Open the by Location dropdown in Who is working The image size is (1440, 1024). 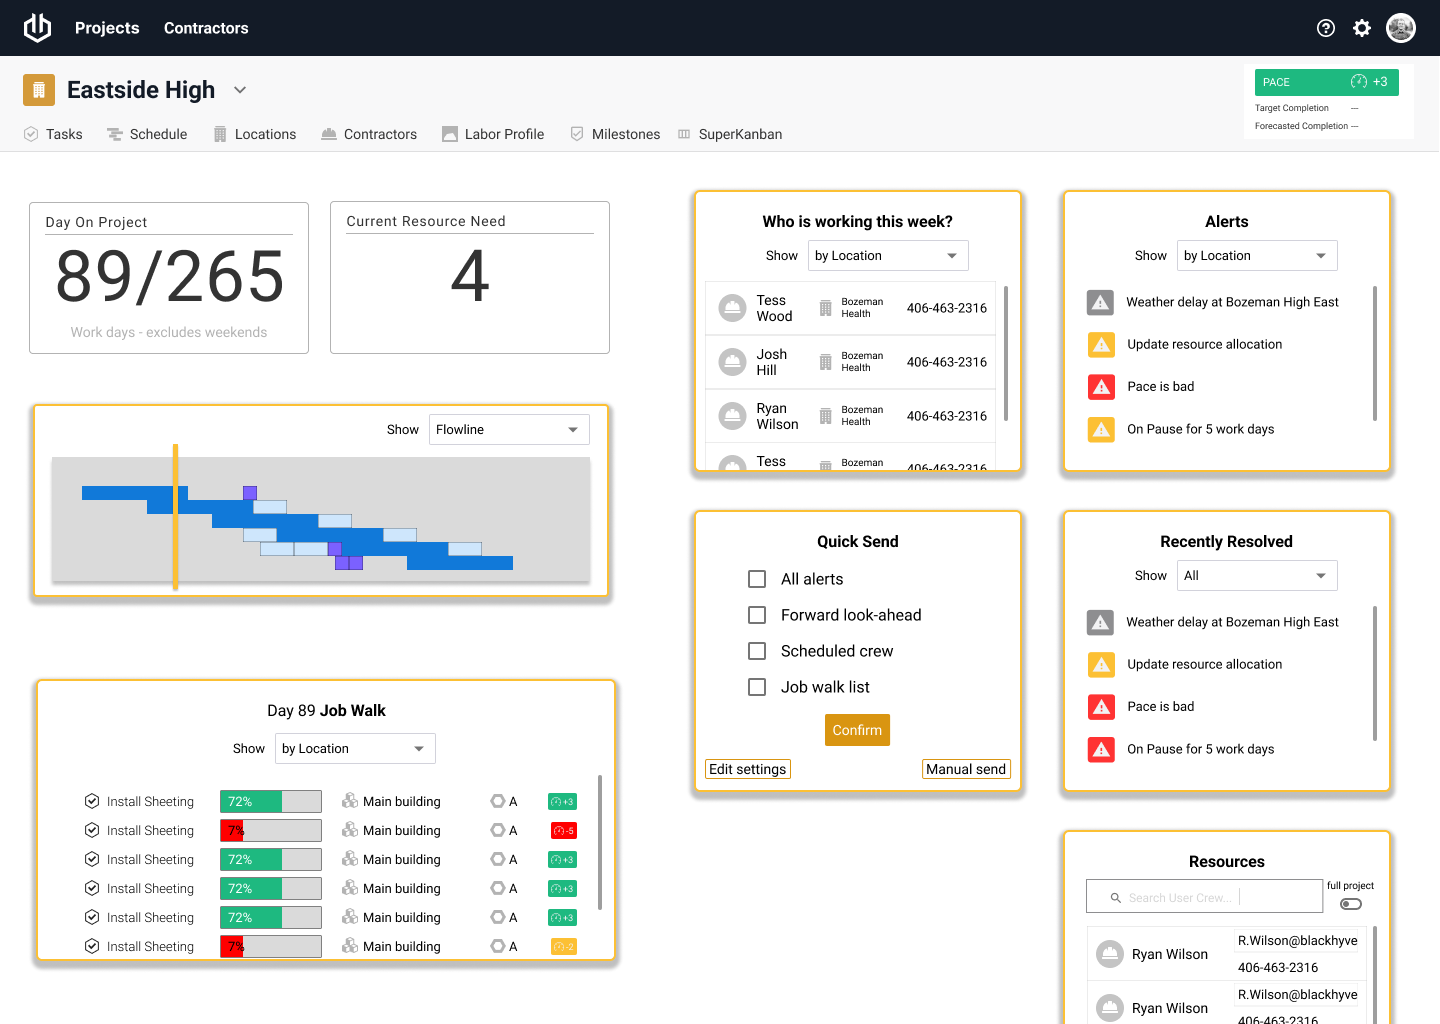888,256
